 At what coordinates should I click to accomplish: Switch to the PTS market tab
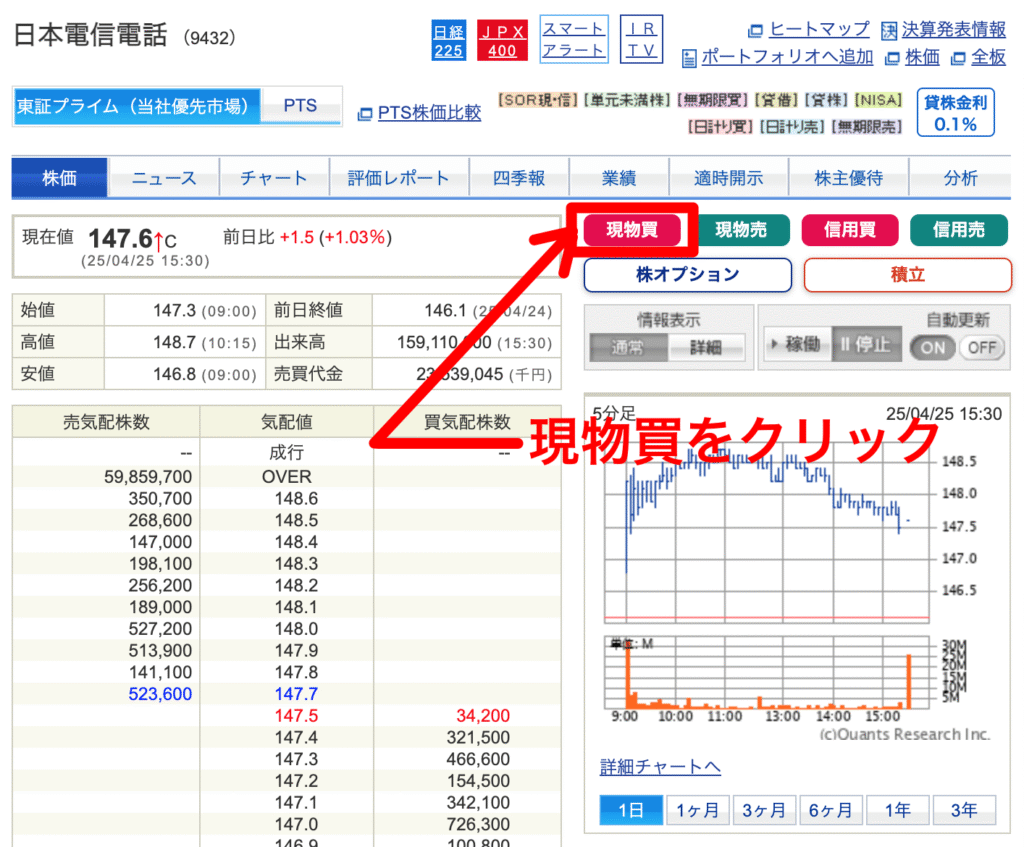coord(300,106)
